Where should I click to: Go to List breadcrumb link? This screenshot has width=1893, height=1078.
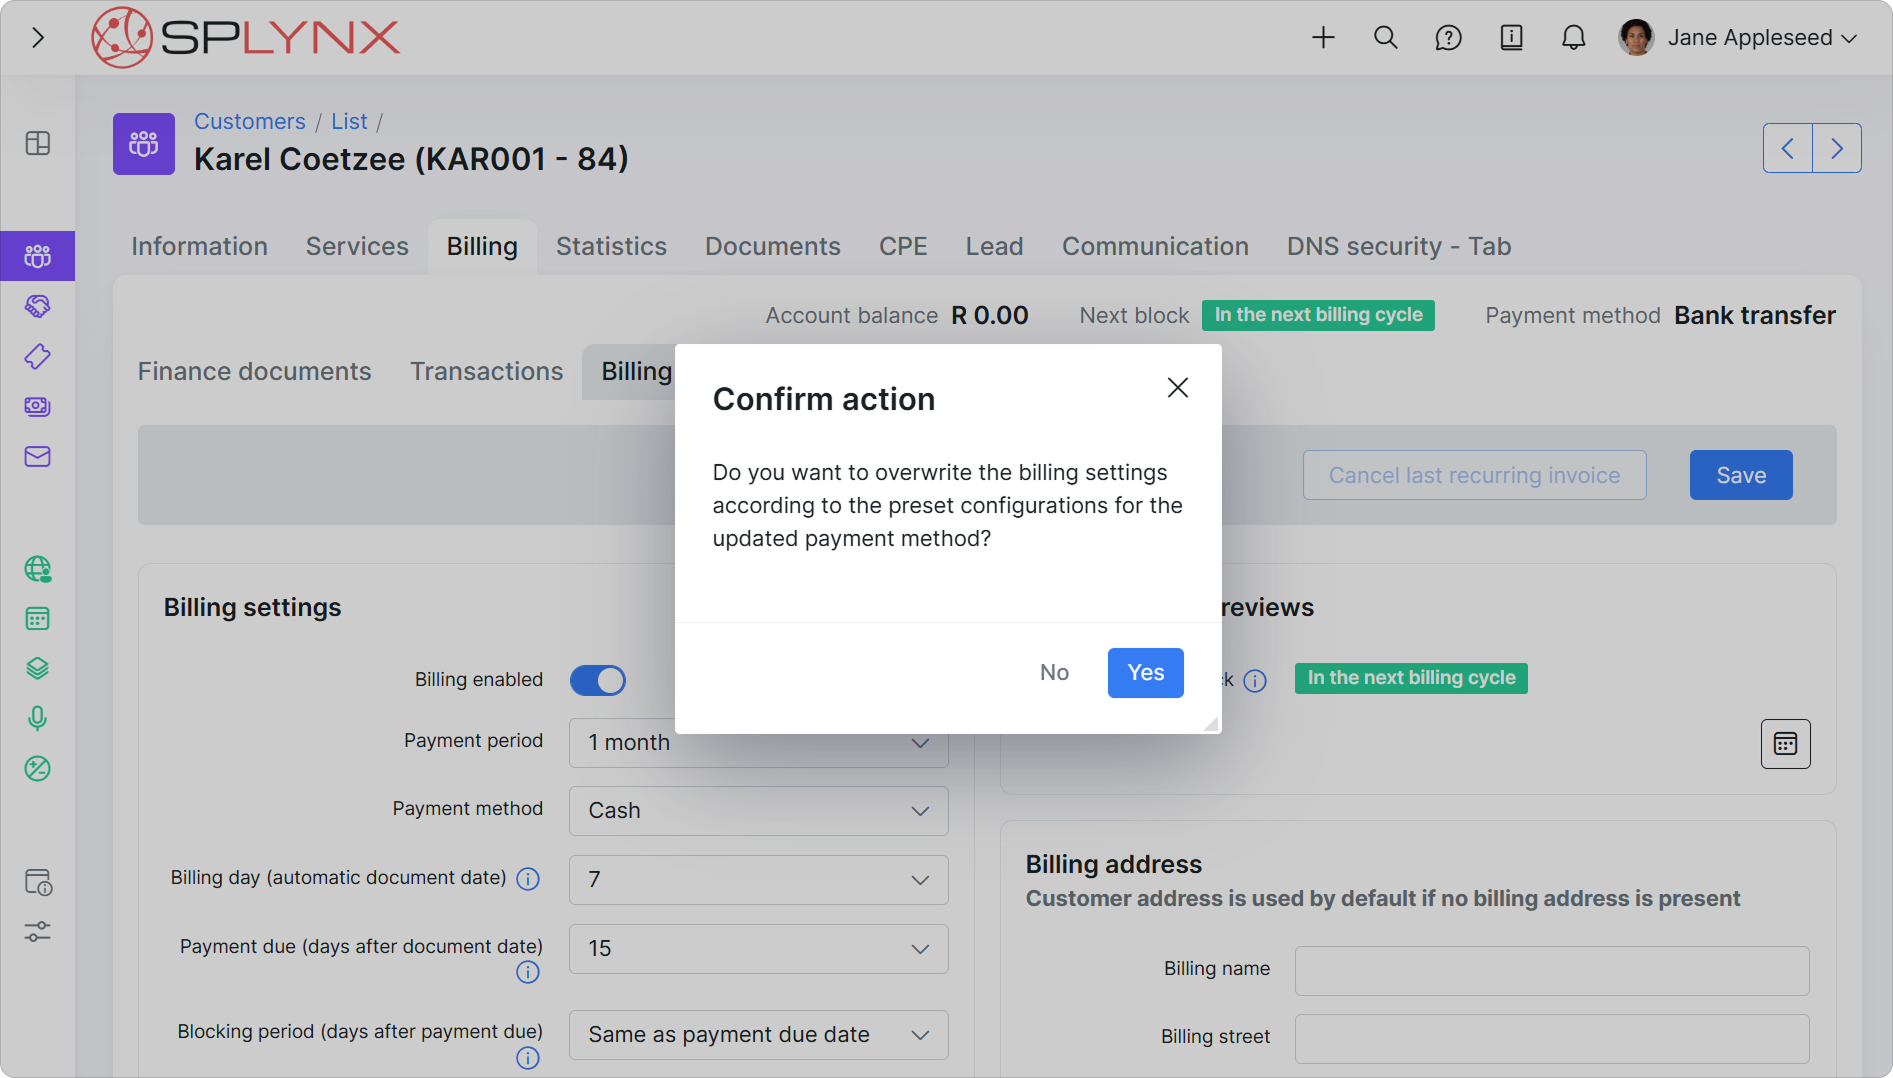tap(349, 121)
